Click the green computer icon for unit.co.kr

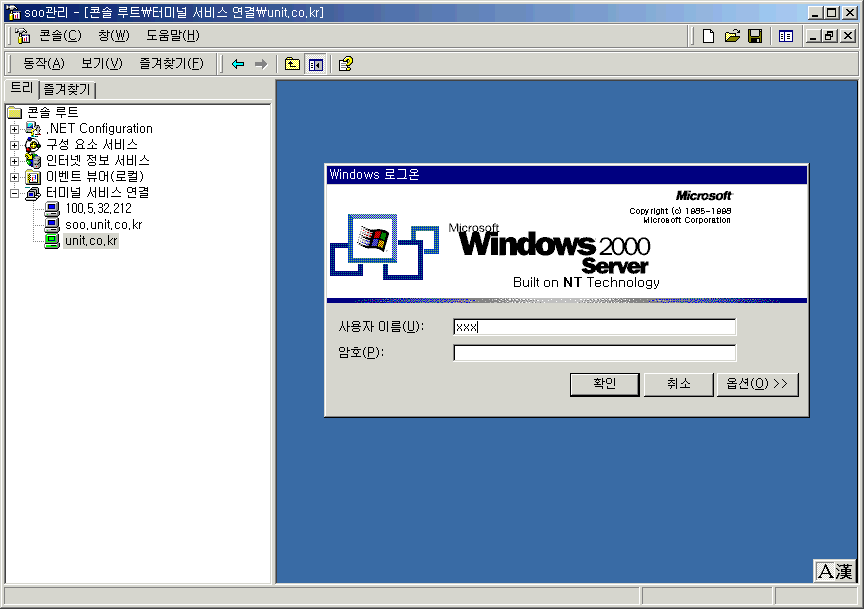[52, 241]
